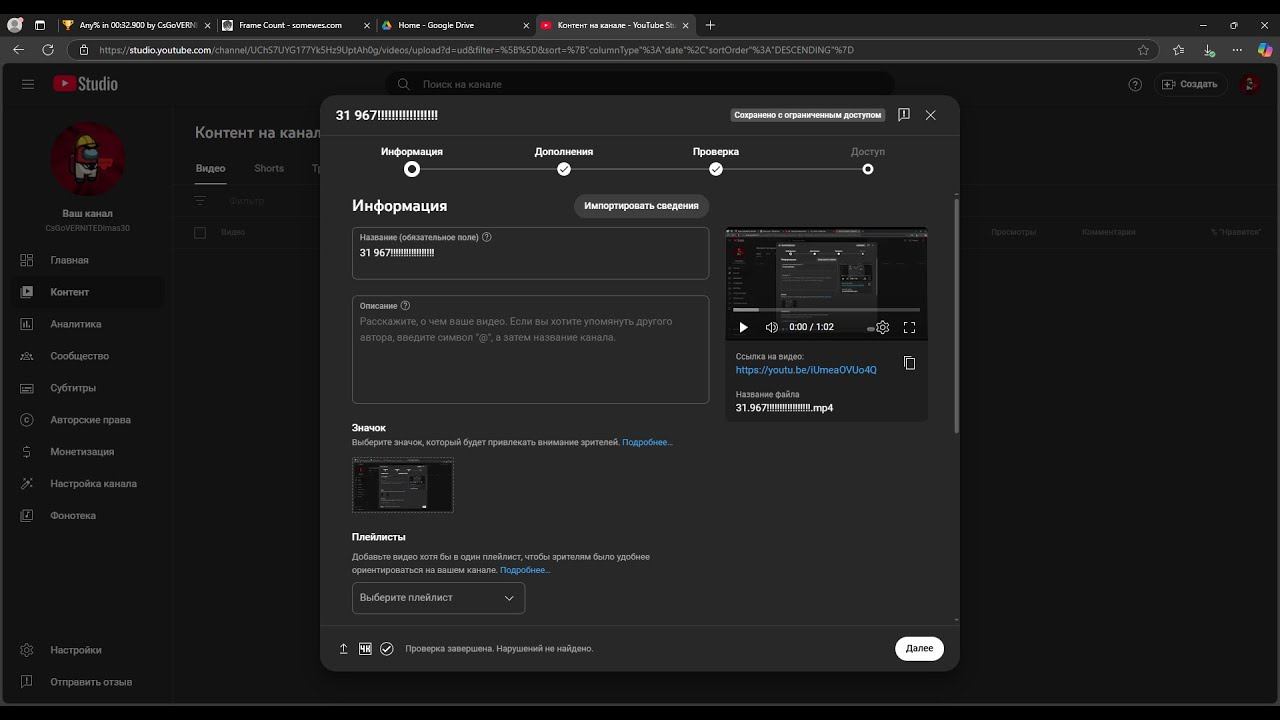Click Отправить отзыв in the sidebar
Screen dimensions: 1280x720
point(86,682)
